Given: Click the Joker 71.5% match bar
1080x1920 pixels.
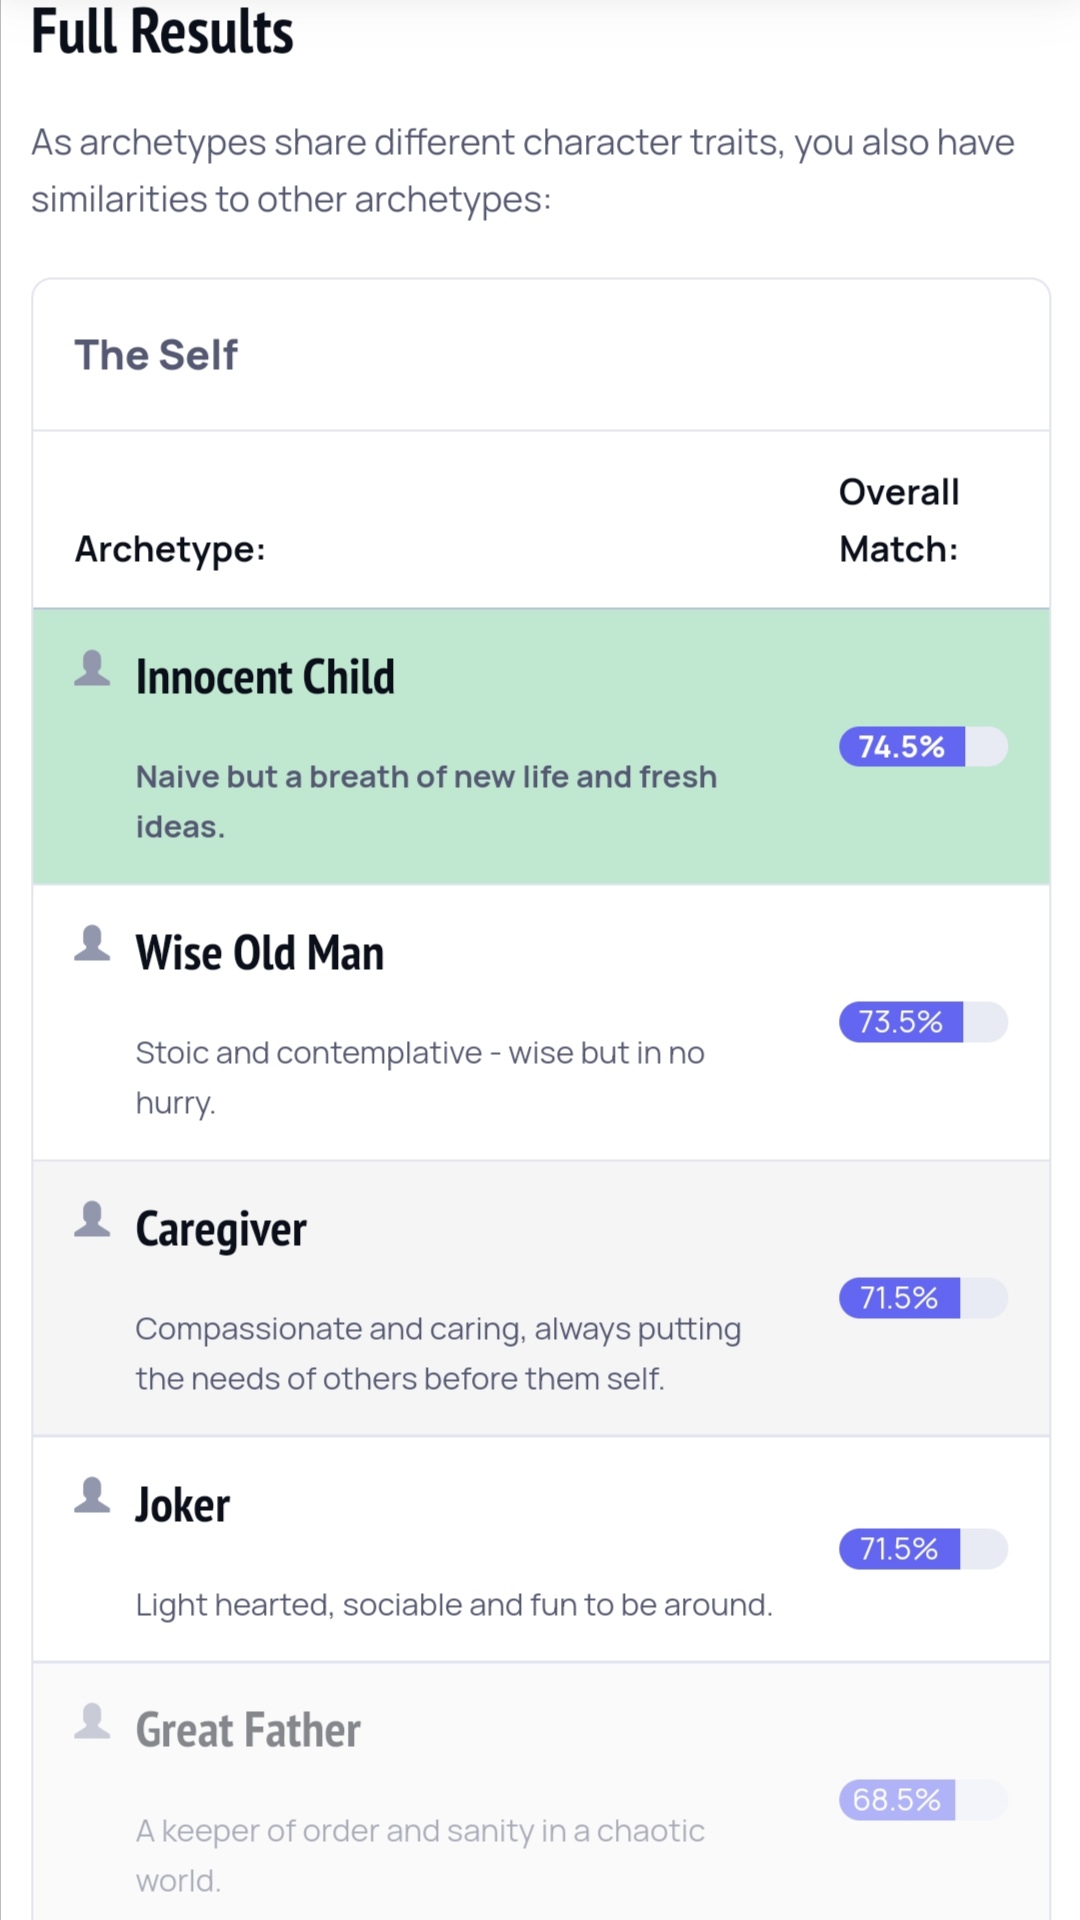Looking at the screenshot, I should (923, 1549).
